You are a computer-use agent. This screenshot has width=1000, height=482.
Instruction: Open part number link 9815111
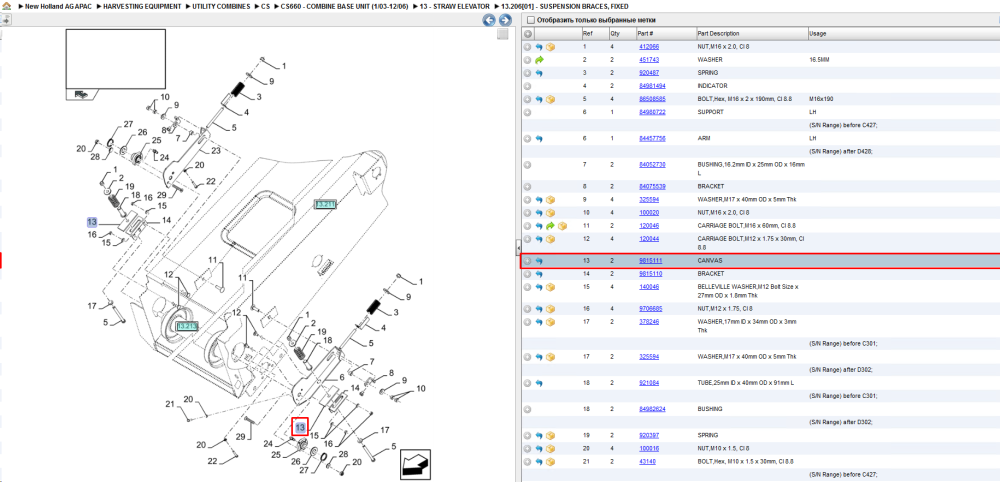pos(650,261)
